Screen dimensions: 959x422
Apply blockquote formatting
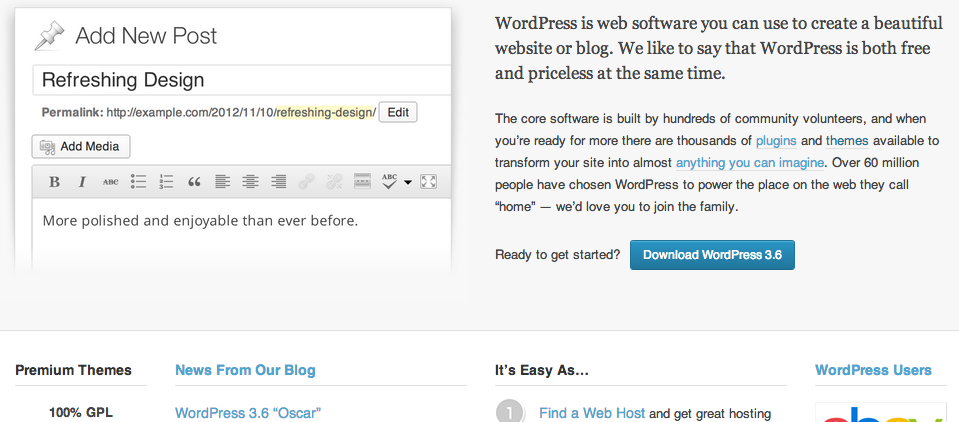coord(194,182)
